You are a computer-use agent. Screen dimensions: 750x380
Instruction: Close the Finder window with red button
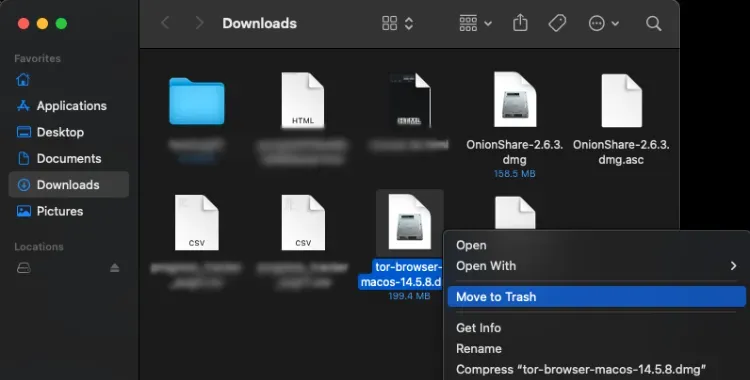[23, 23]
